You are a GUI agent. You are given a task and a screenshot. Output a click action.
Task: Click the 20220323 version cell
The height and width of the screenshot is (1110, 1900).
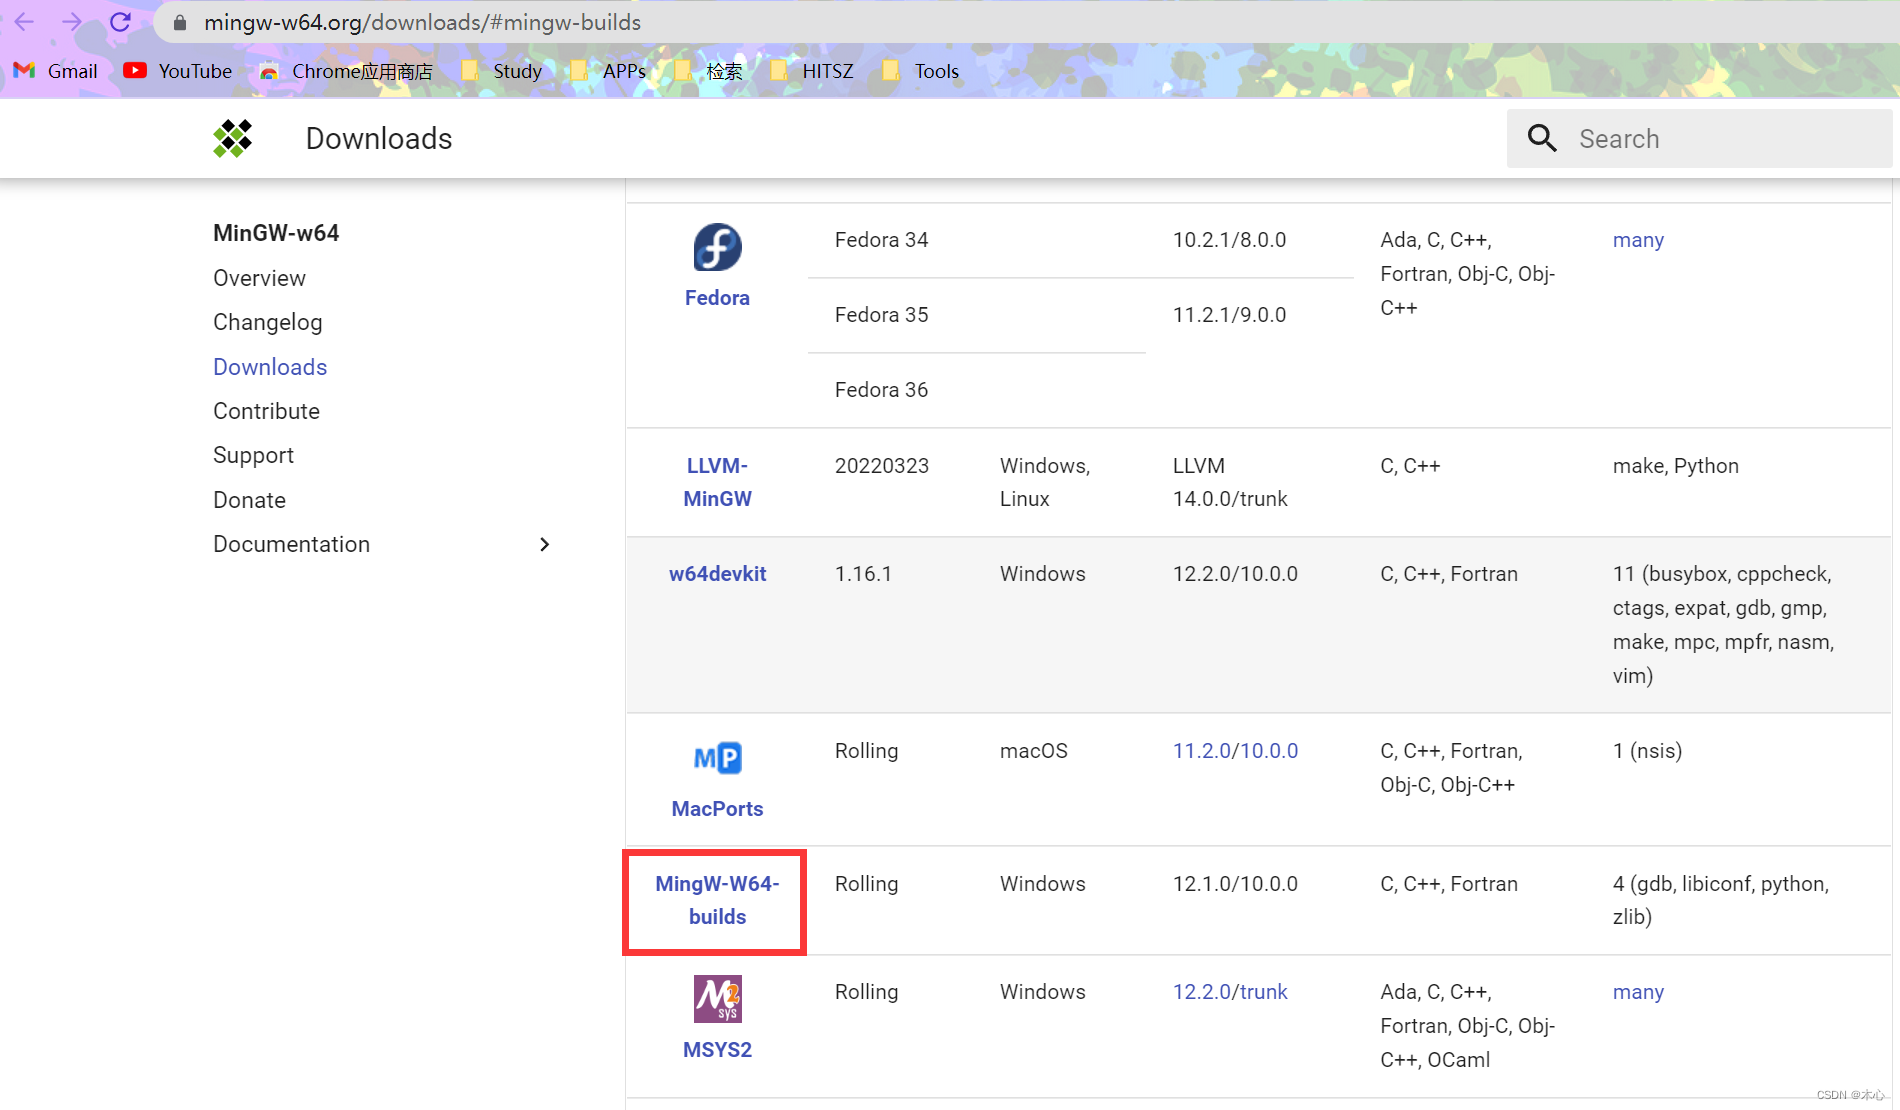coord(882,466)
